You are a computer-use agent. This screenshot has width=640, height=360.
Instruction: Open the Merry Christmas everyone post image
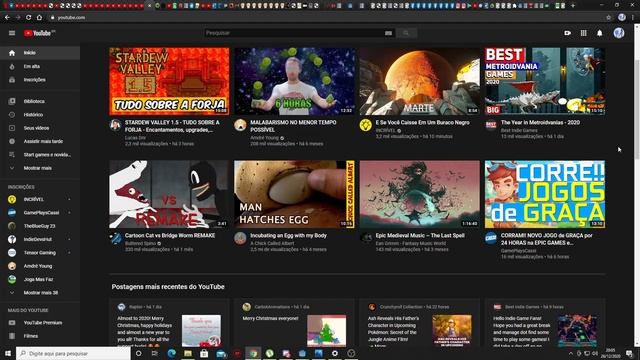pos(327,331)
